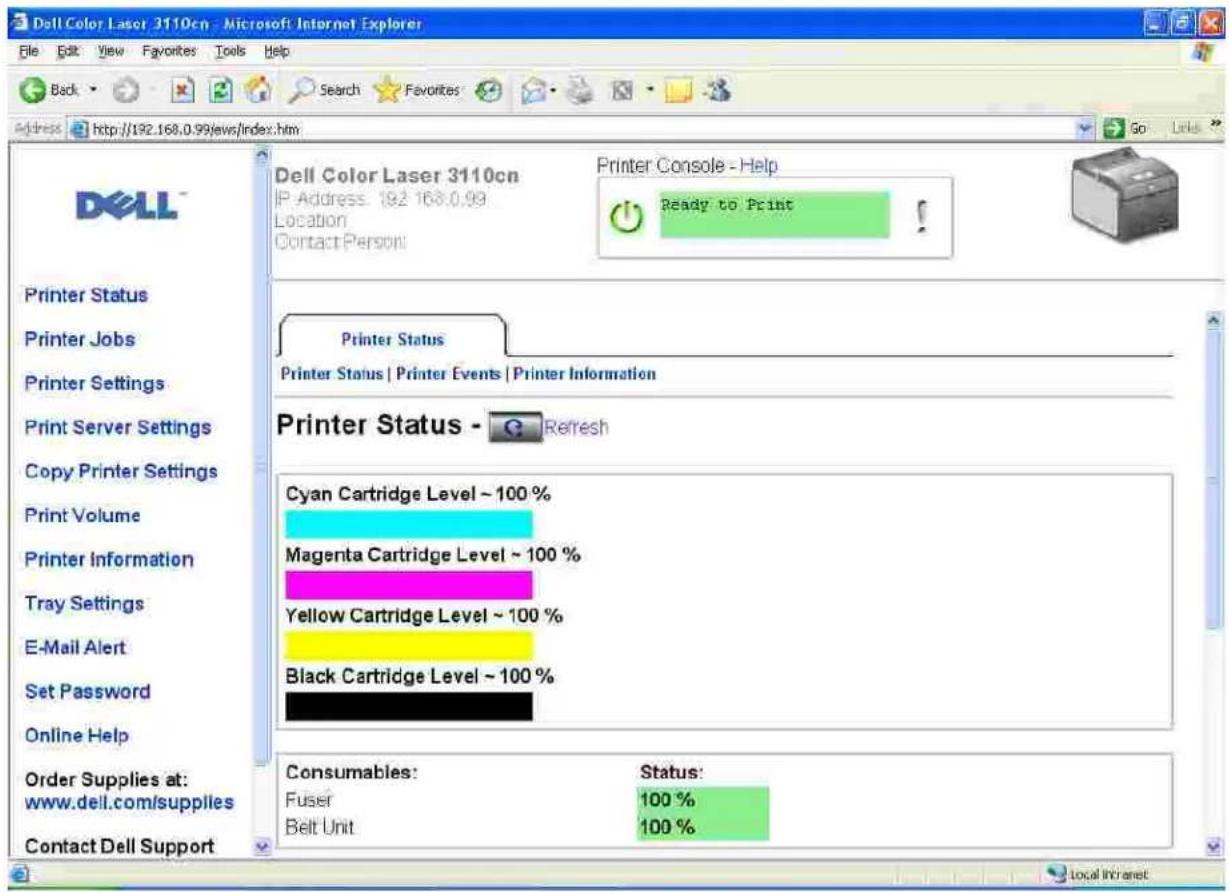
Task: Go to Printer Settings link
Action: tap(94, 383)
